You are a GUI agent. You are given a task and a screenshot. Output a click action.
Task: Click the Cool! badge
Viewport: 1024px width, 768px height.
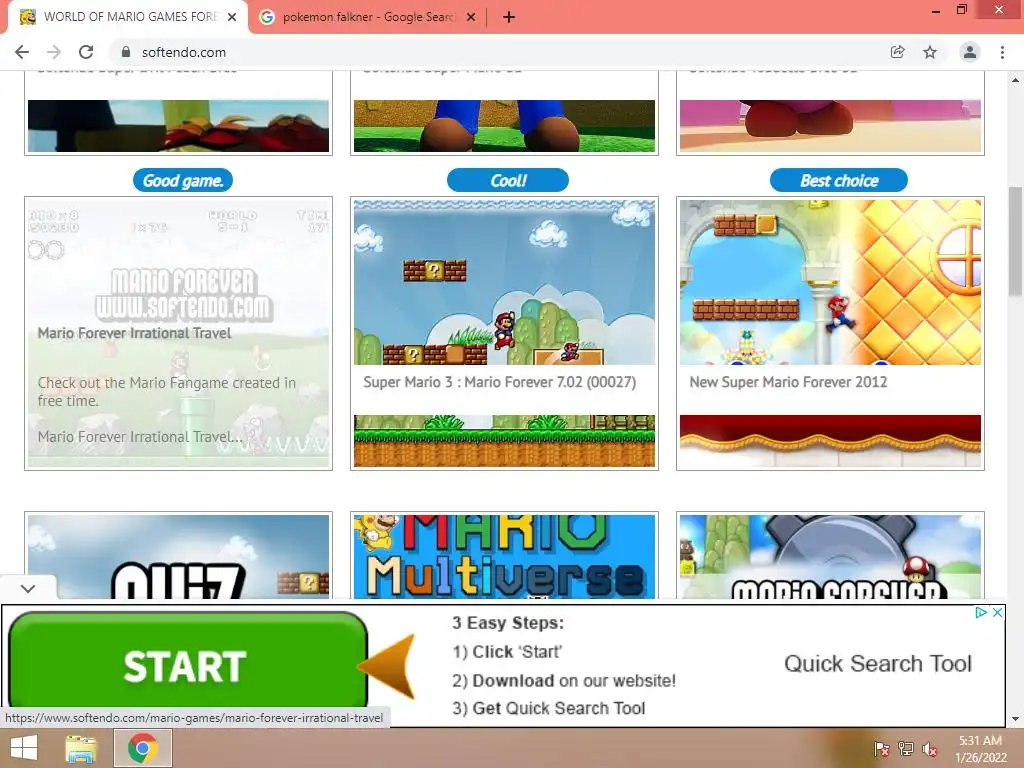pos(507,180)
